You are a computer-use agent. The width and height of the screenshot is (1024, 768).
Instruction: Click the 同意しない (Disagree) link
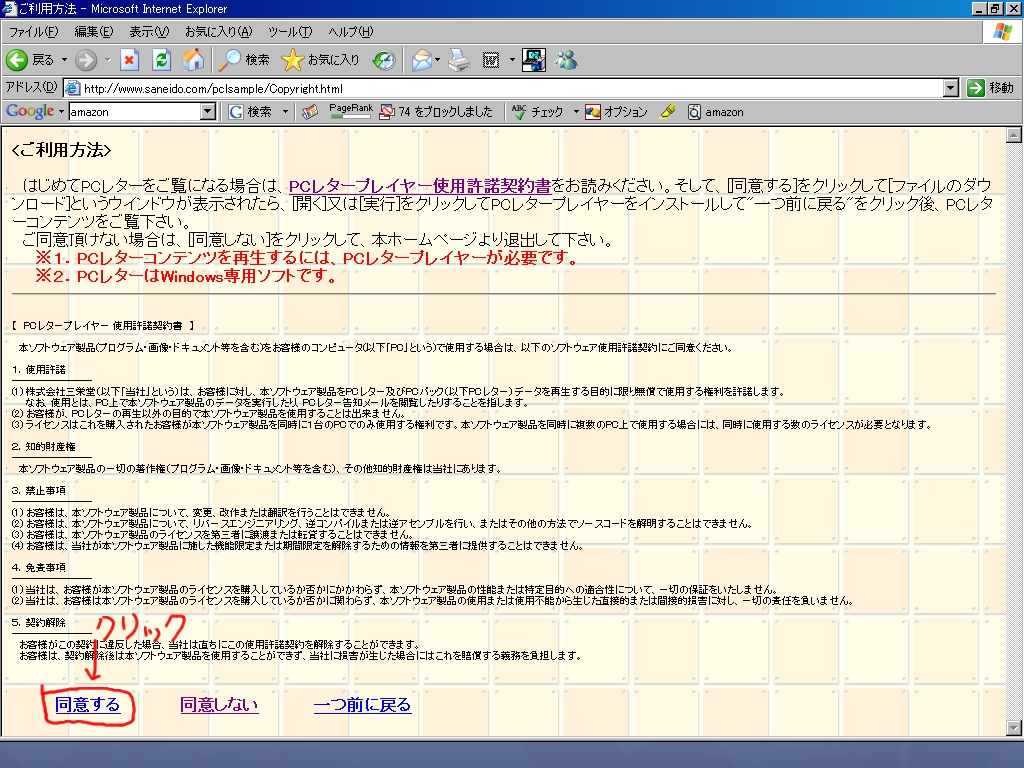click(219, 705)
